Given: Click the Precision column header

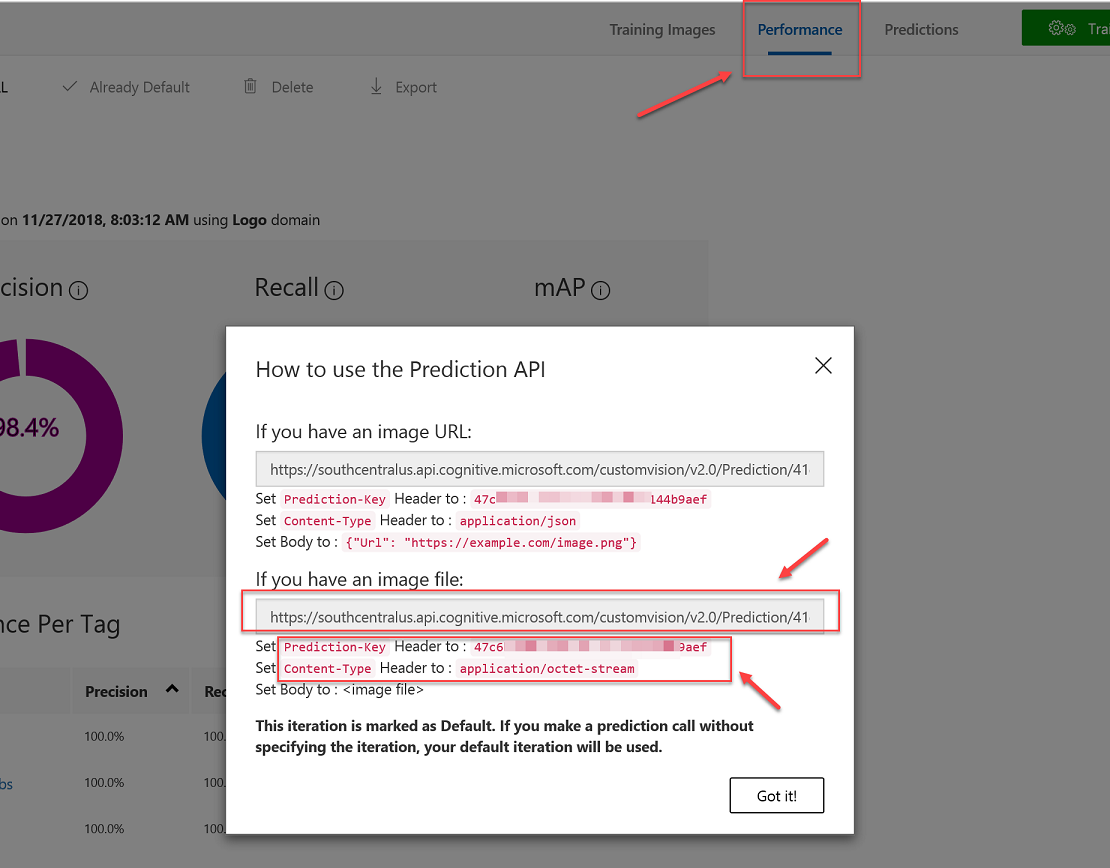Looking at the screenshot, I should pyautogui.click(x=116, y=692).
